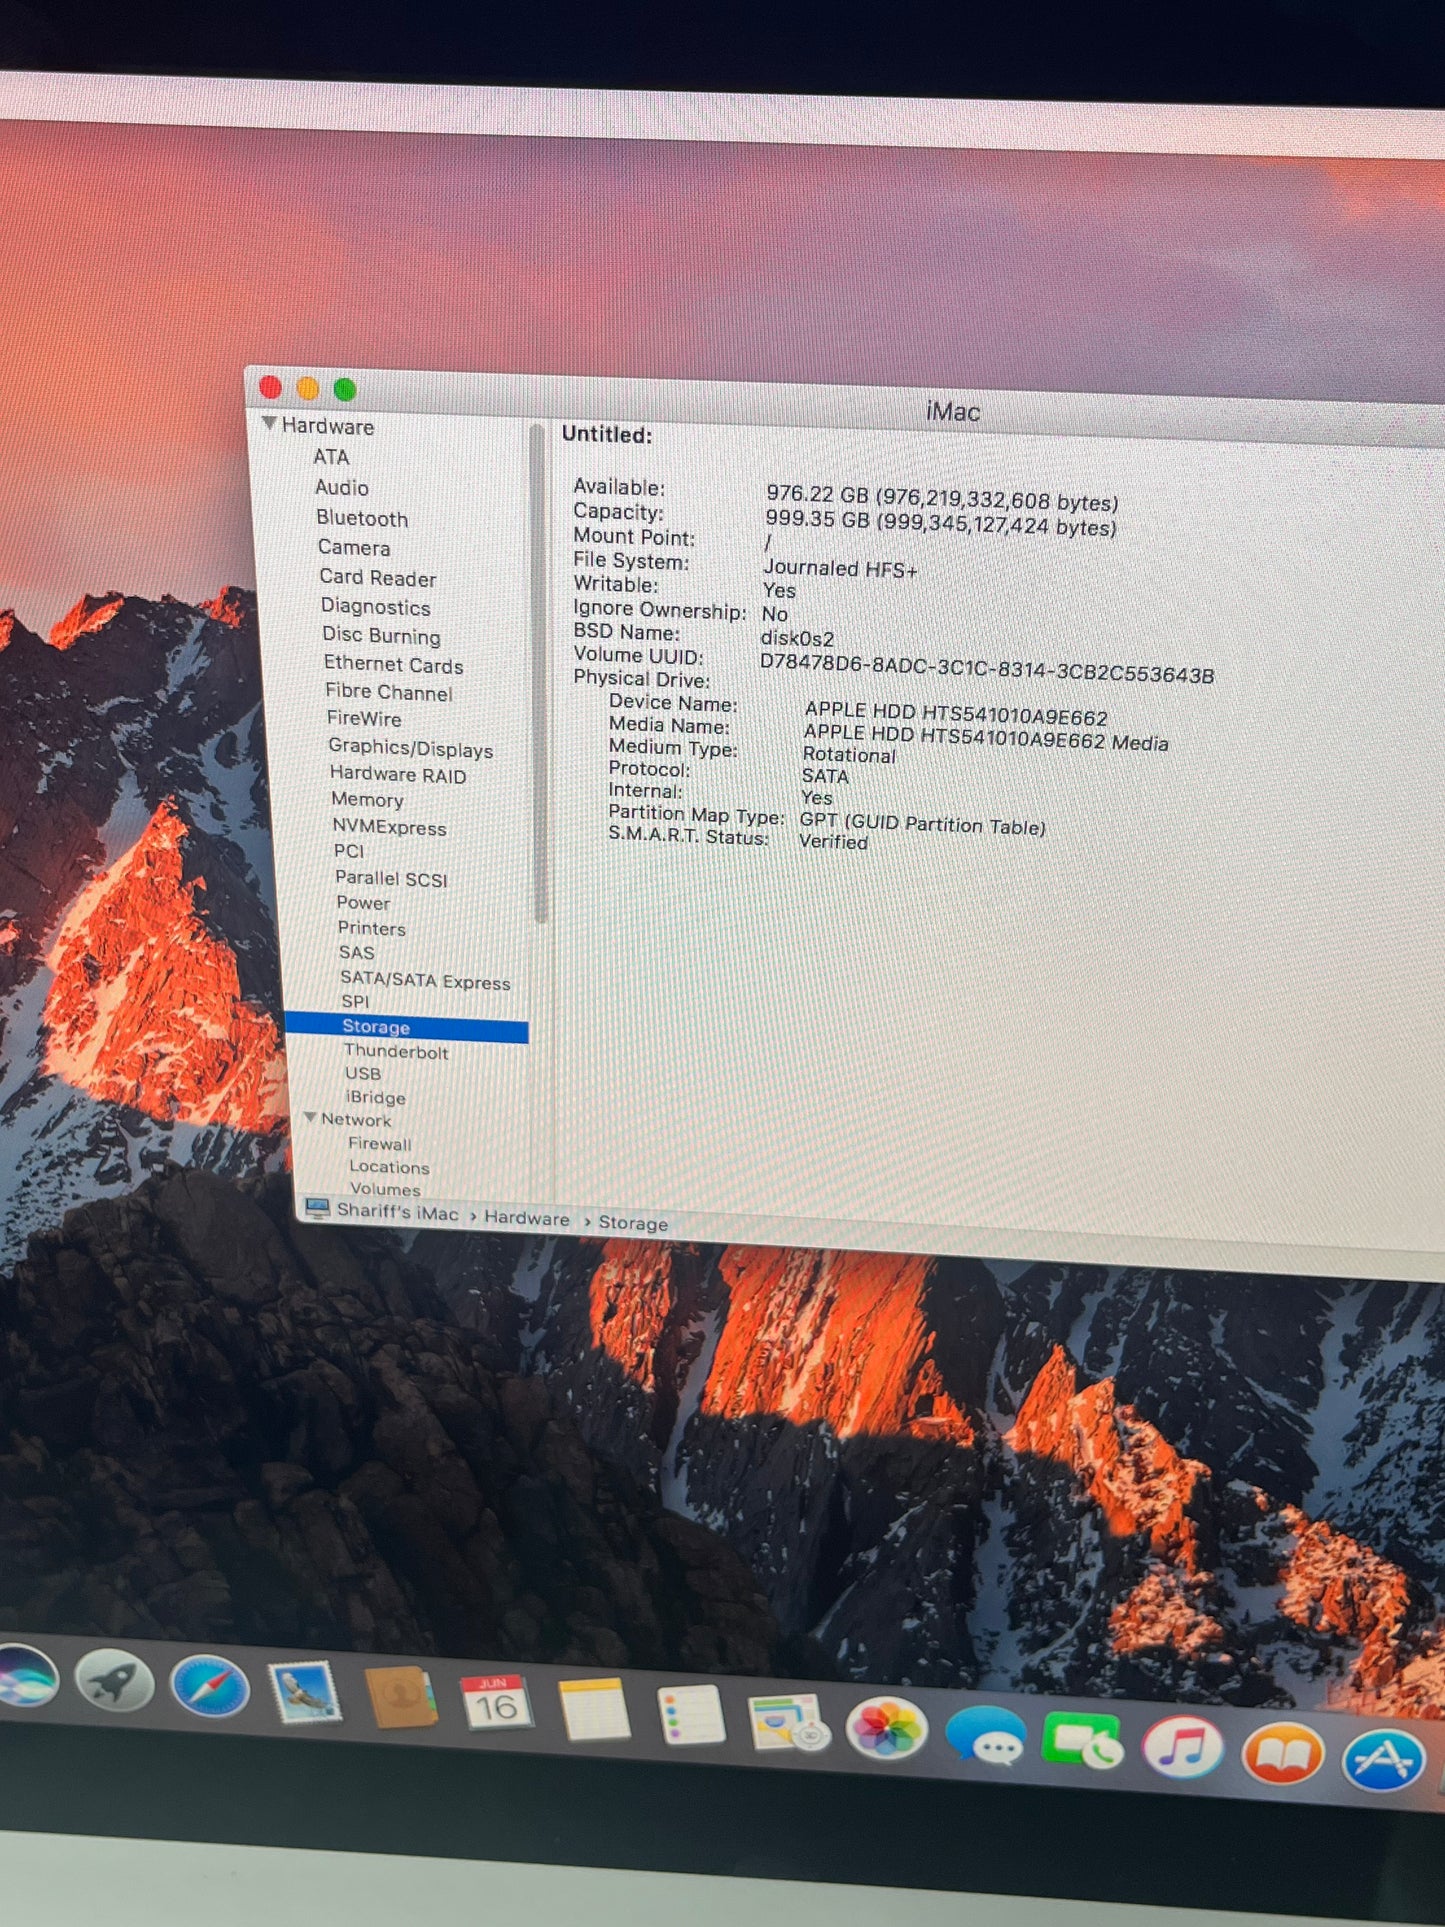Open Calendar icon showing 16
Image resolution: width=1445 pixels, height=1927 pixels.
coord(496,1705)
